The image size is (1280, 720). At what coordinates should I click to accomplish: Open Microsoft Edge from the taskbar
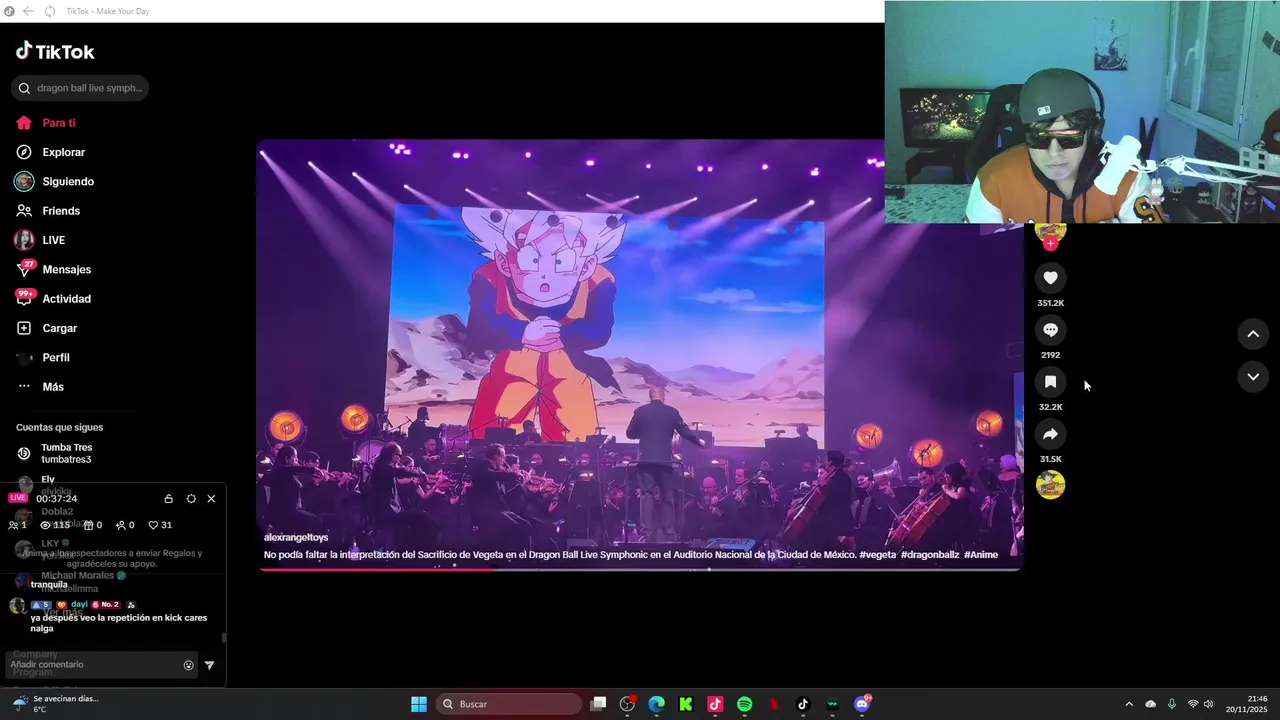656,704
